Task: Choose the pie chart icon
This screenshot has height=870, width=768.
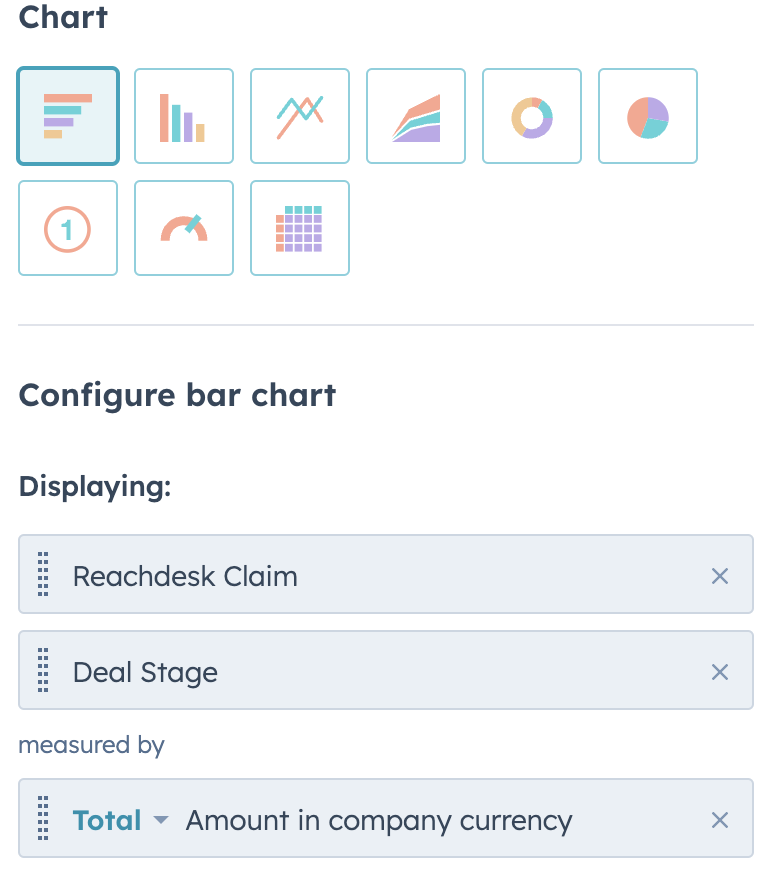Action: click(x=648, y=116)
